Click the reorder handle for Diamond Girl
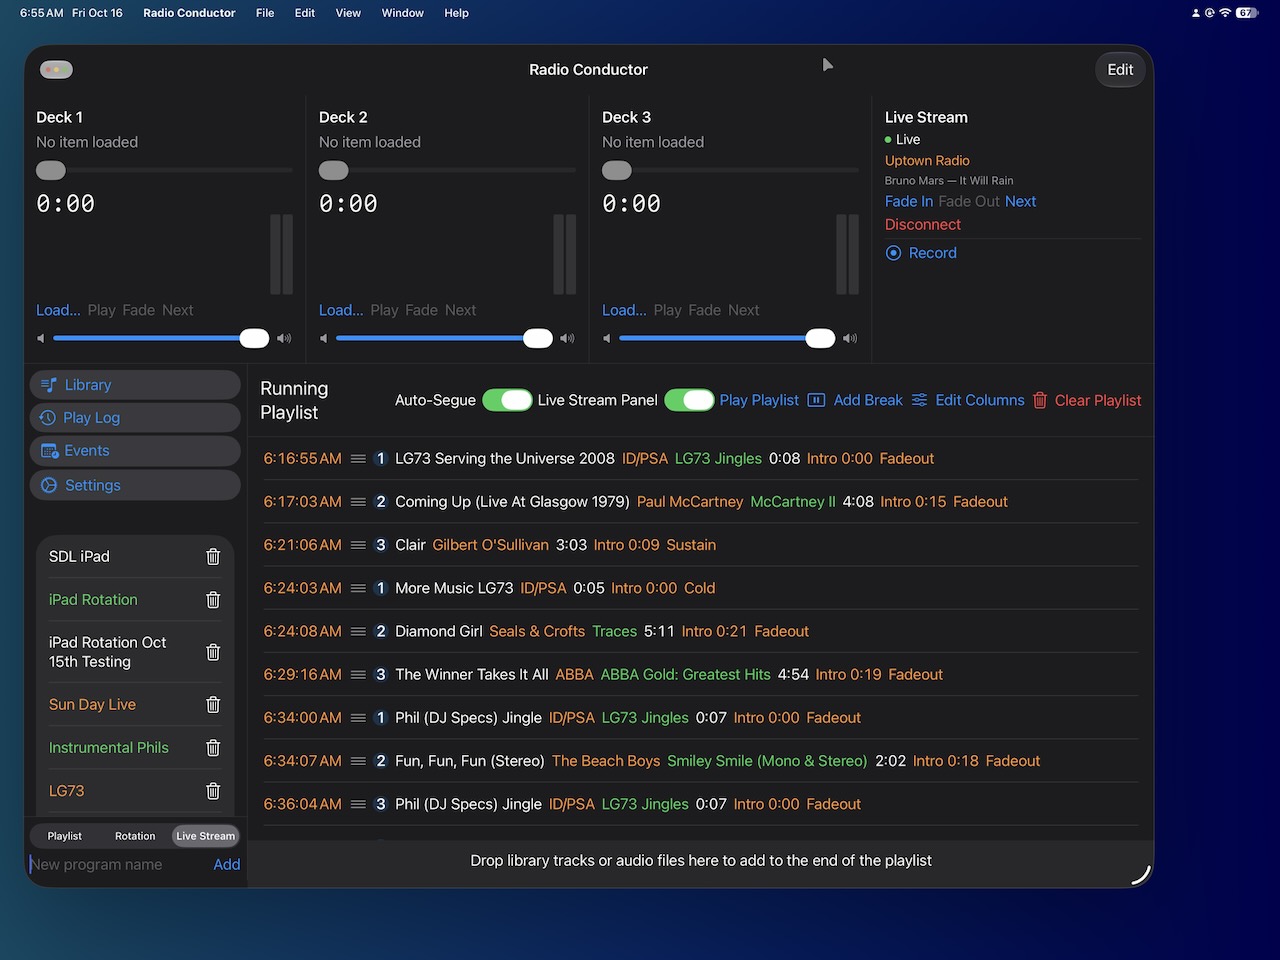Image resolution: width=1280 pixels, height=960 pixels. [x=358, y=631]
